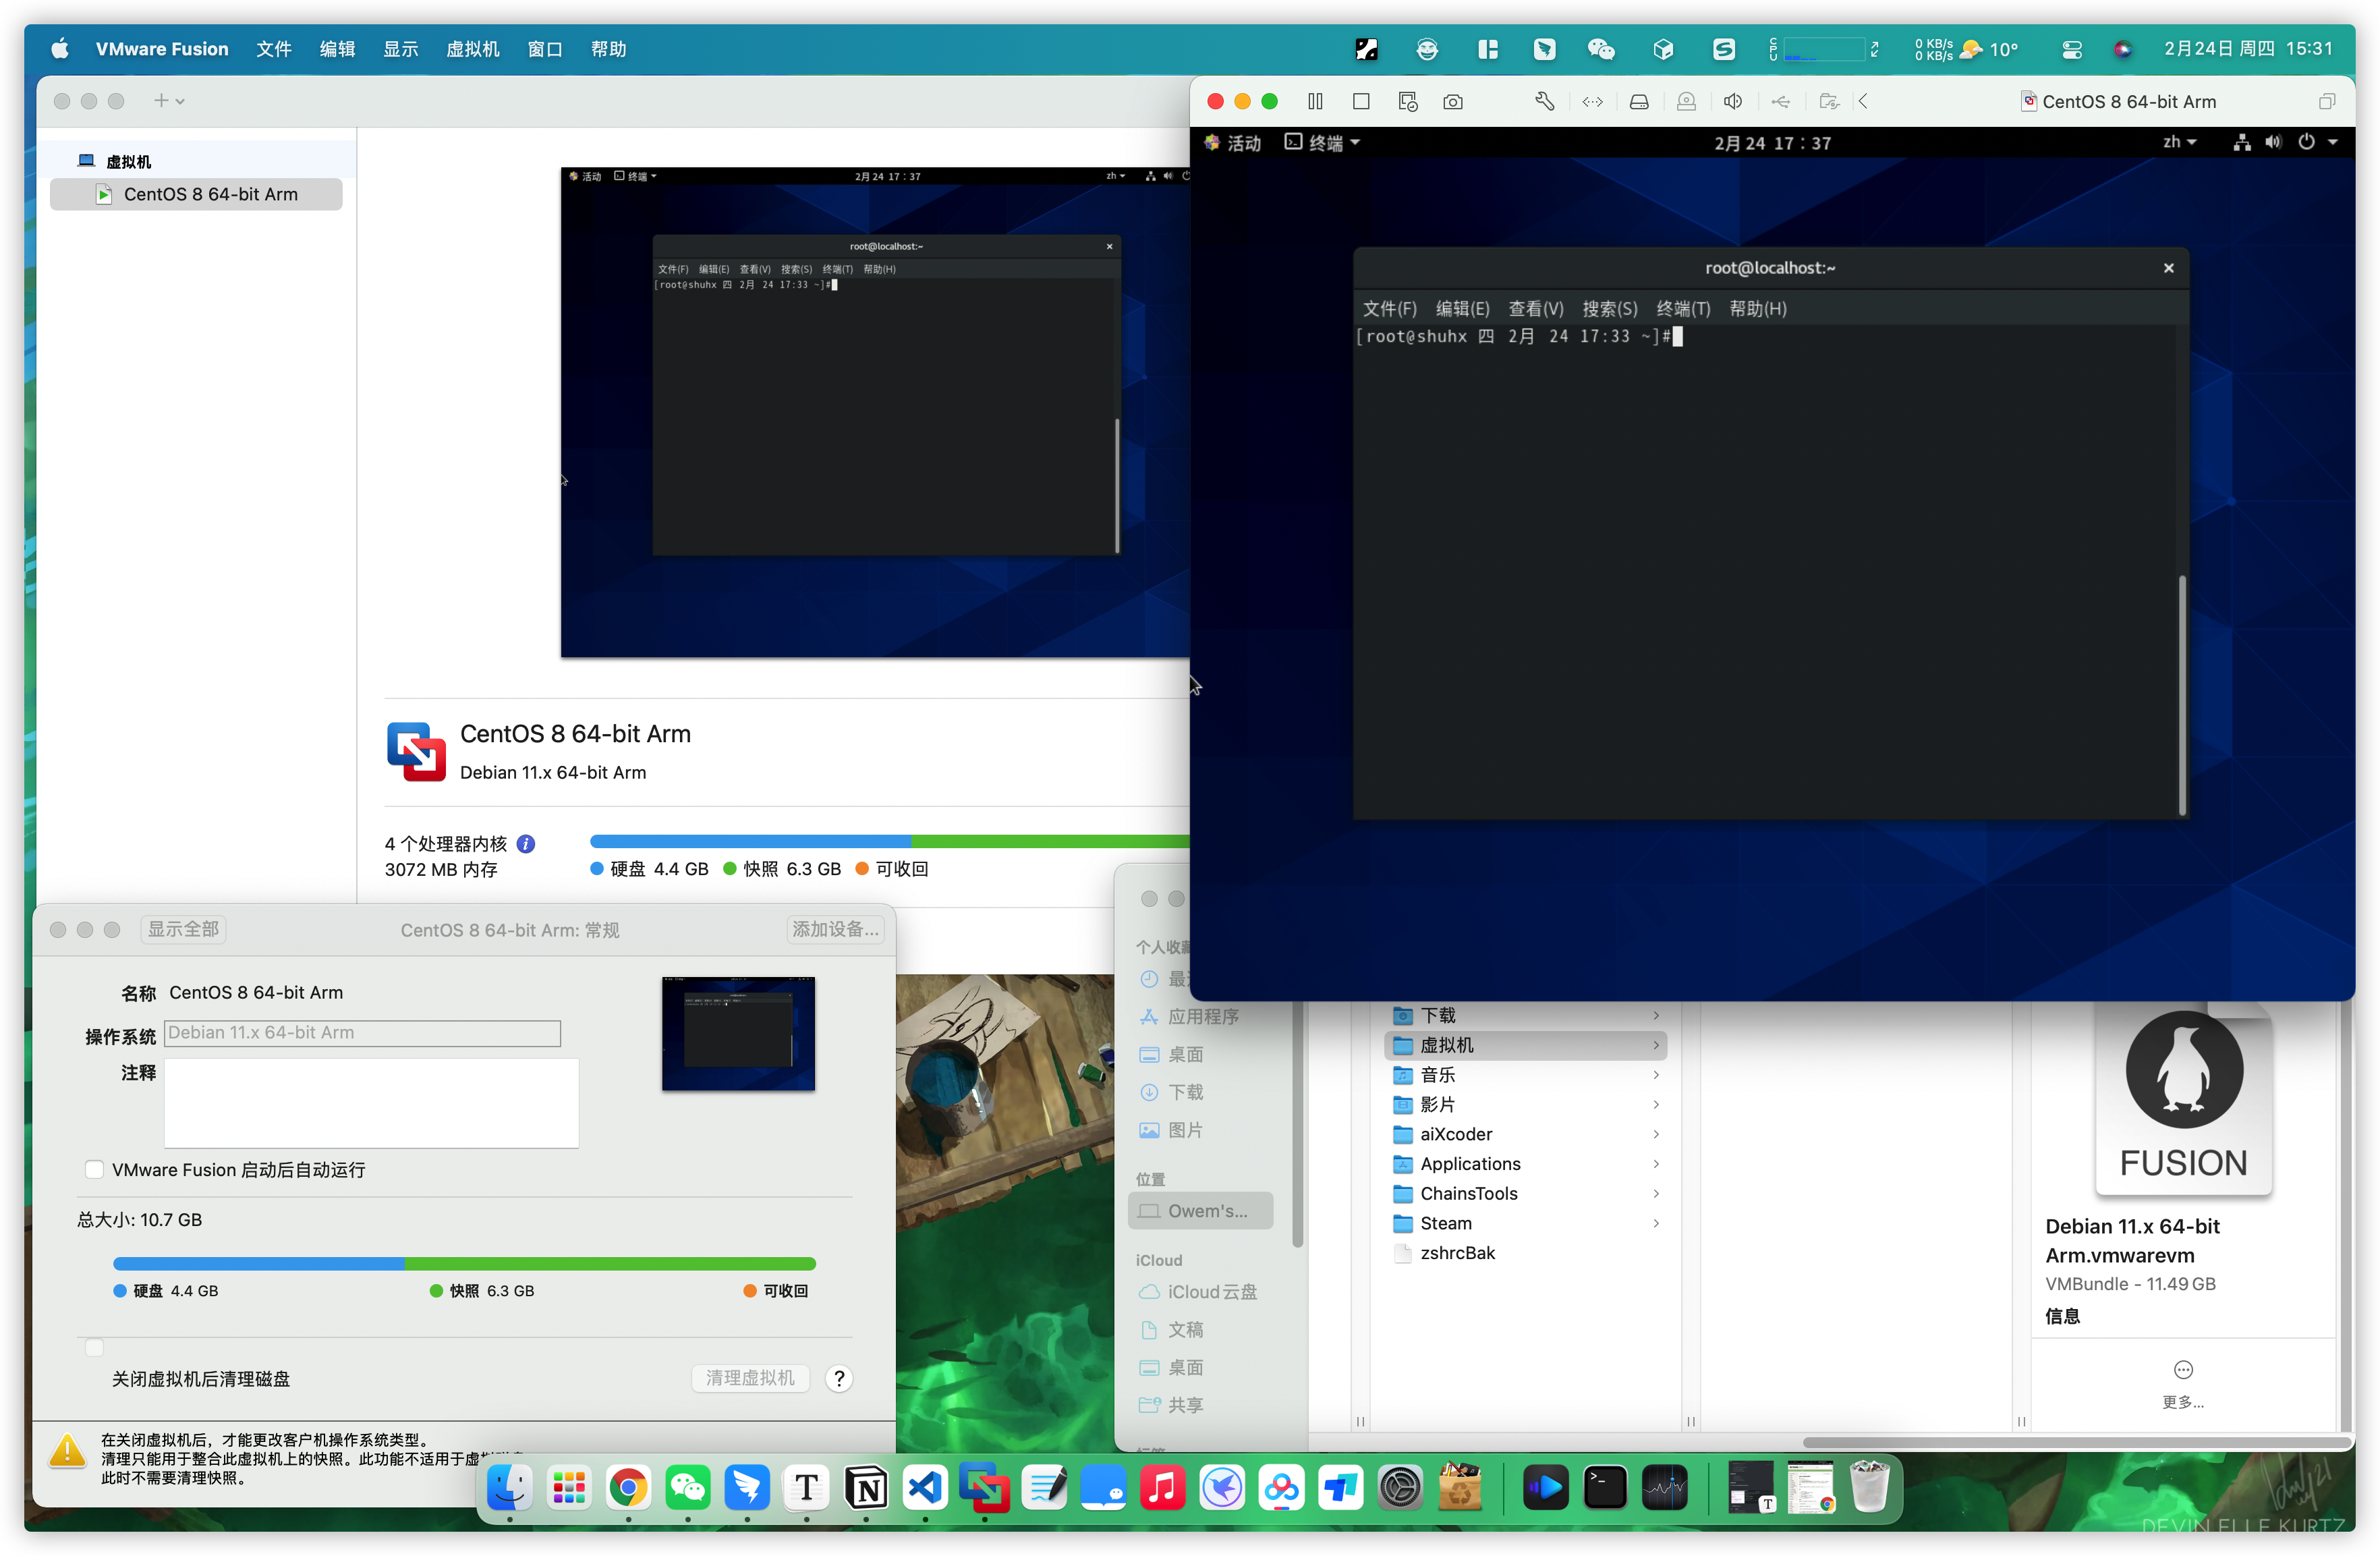
Task: Click into the 注释 notes text area
Action: (x=371, y=1103)
